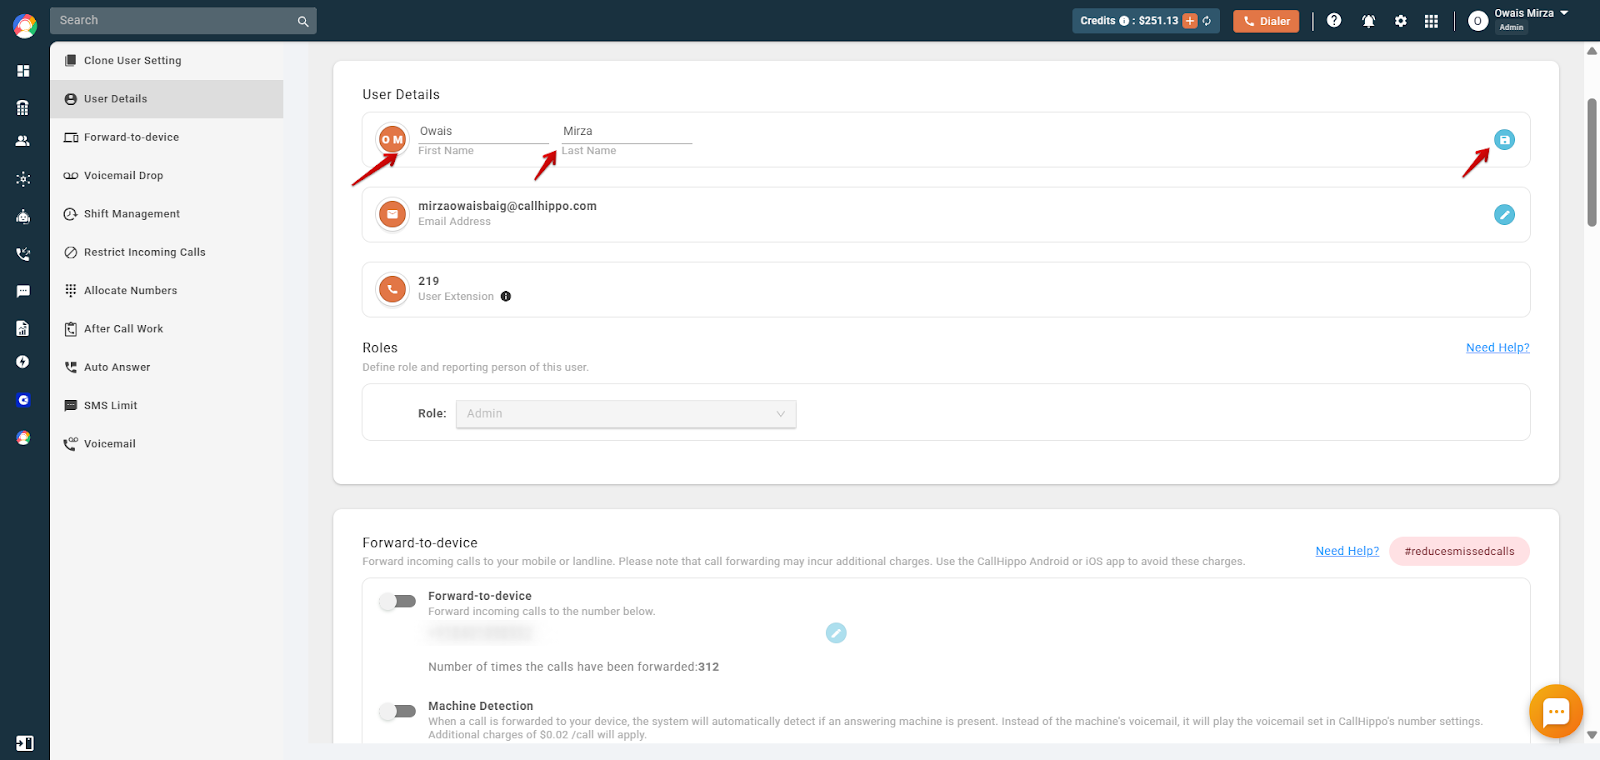The height and width of the screenshot is (760, 1600).
Task: Open the live chat widget bubble
Action: tap(1556, 711)
